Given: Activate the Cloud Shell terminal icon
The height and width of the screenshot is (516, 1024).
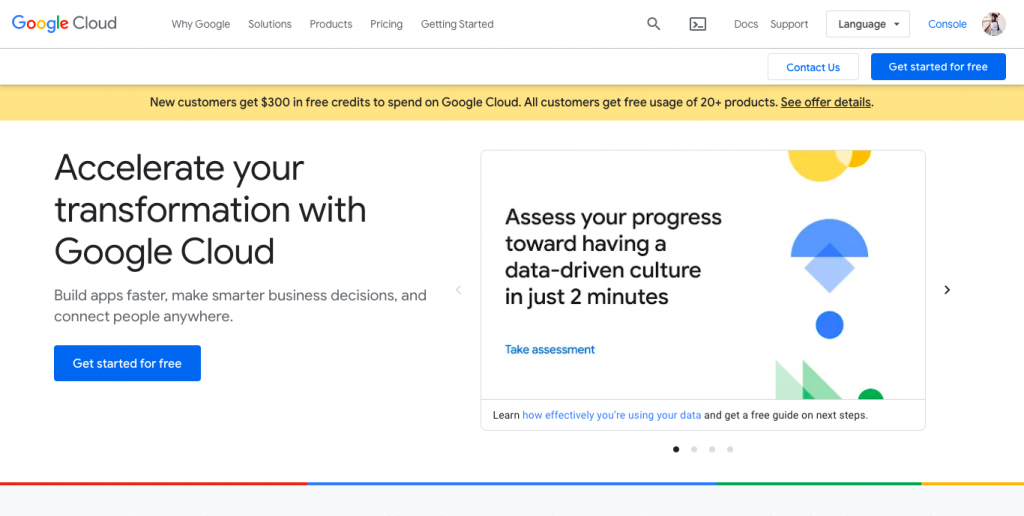Looking at the screenshot, I should click(x=698, y=24).
